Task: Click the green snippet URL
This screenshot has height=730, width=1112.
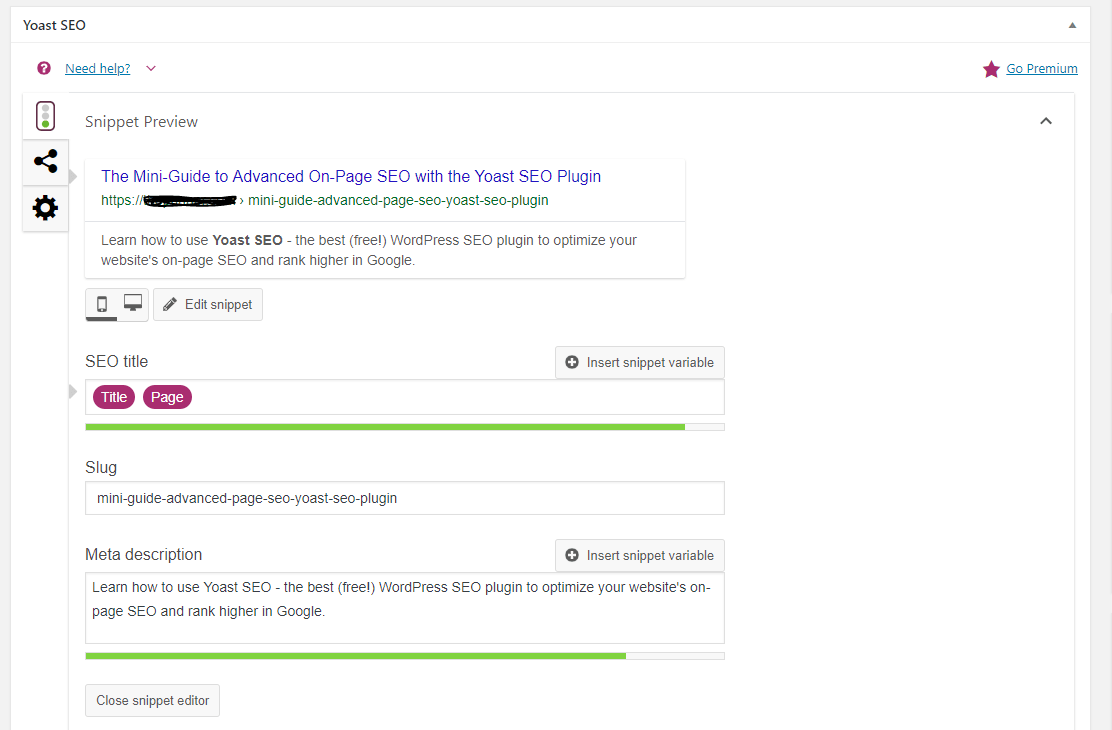Action: [325, 200]
